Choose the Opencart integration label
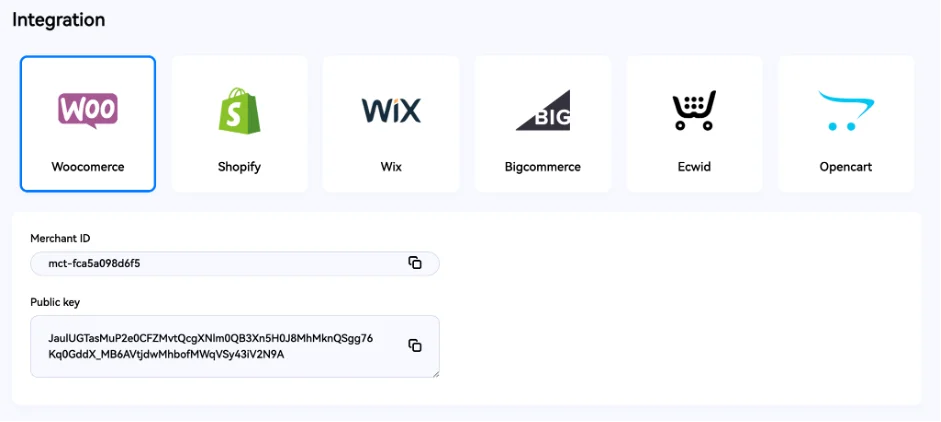 coord(846,167)
